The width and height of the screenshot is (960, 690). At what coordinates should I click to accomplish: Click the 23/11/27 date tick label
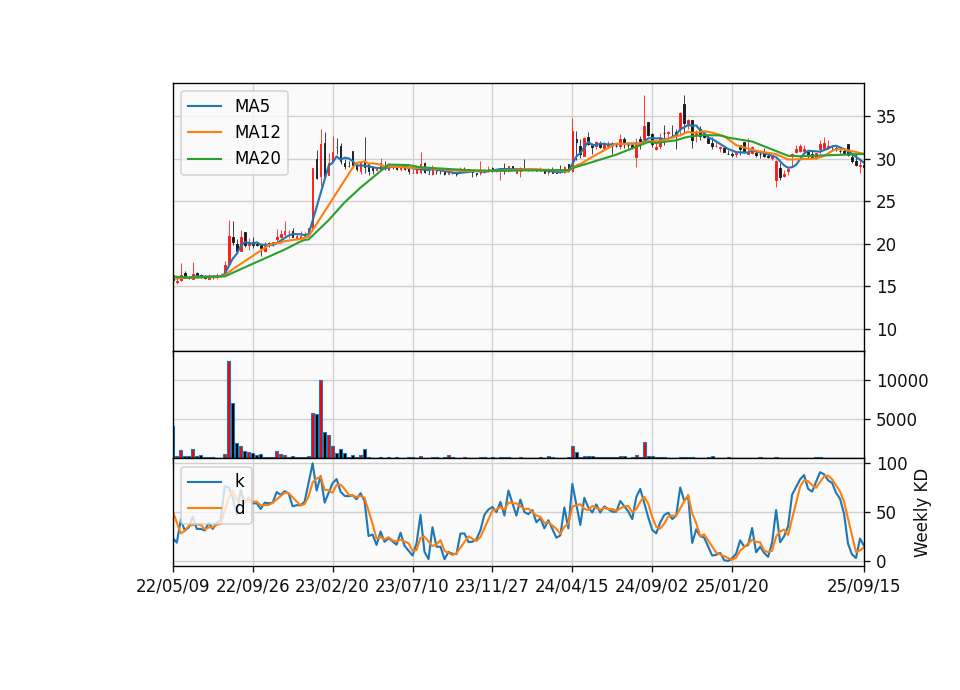pyautogui.click(x=492, y=586)
